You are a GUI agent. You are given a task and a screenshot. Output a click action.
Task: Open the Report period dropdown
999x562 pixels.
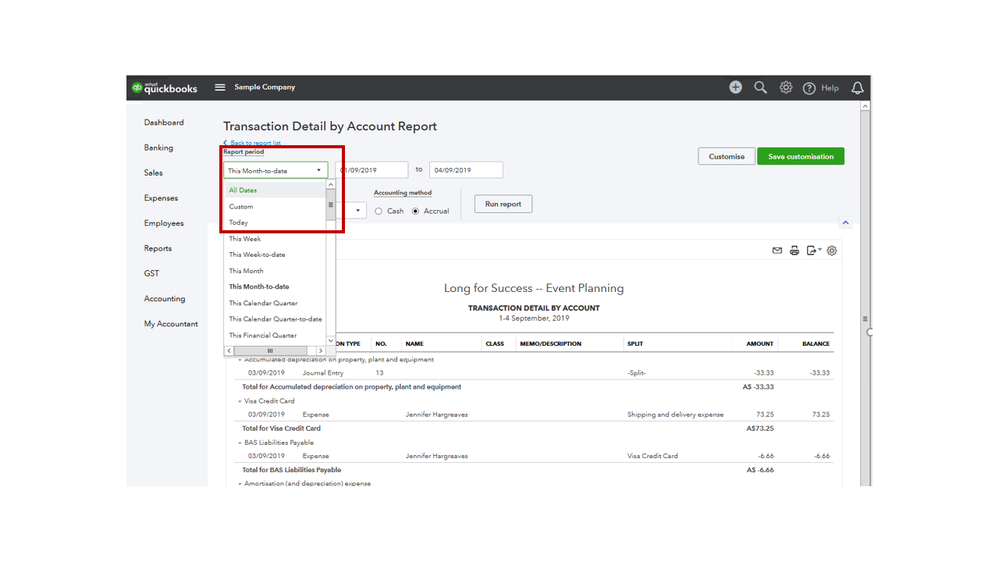pos(275,171)
